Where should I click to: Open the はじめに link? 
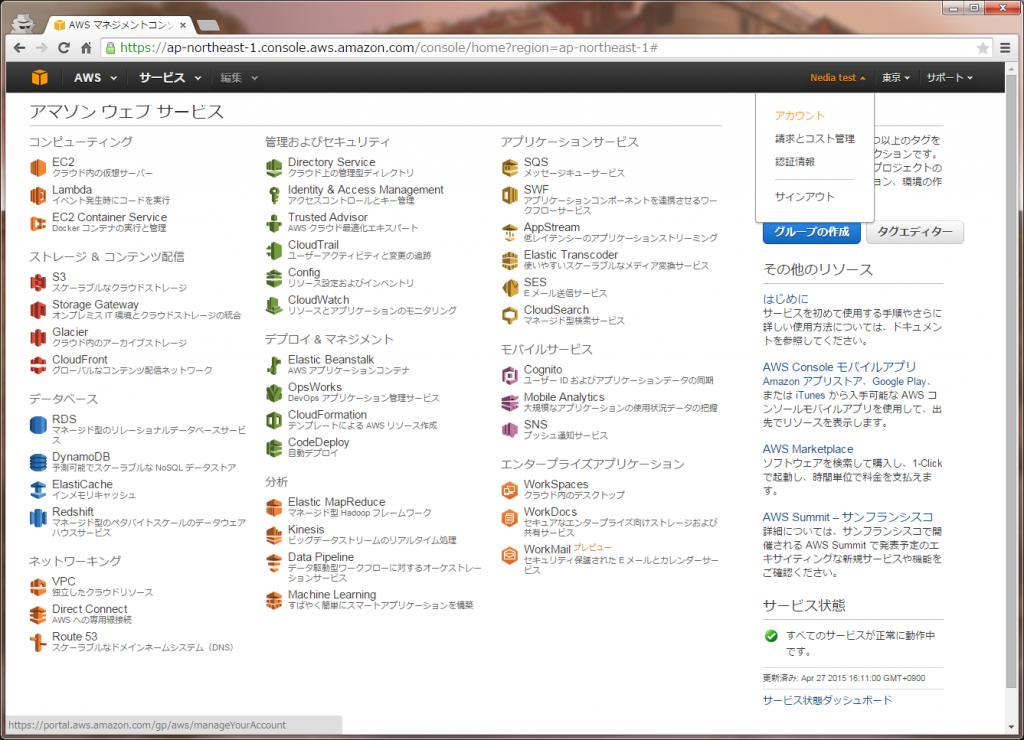click(x=786, y=298)
